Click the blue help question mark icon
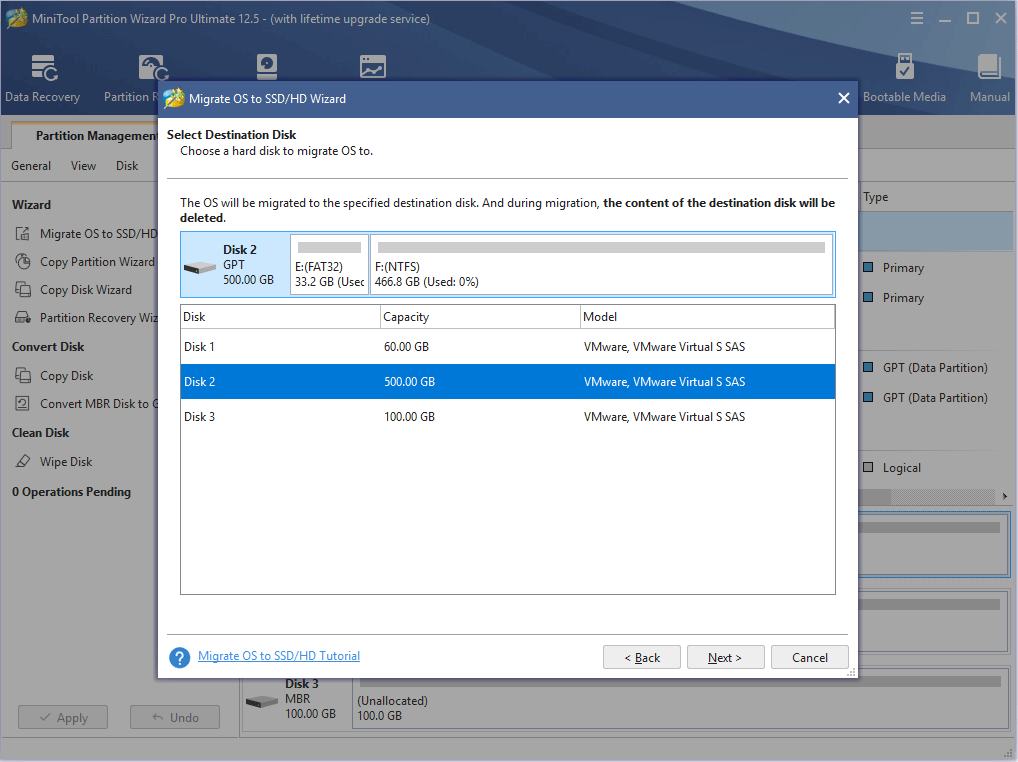1018x762 pixels. pyautogui.click(x=180, y=657)
